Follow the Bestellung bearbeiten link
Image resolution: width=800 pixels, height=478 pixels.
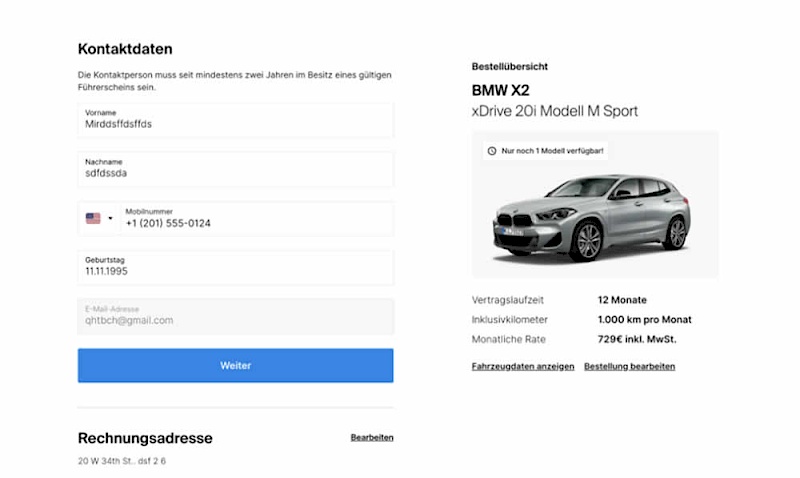point(630,367)
